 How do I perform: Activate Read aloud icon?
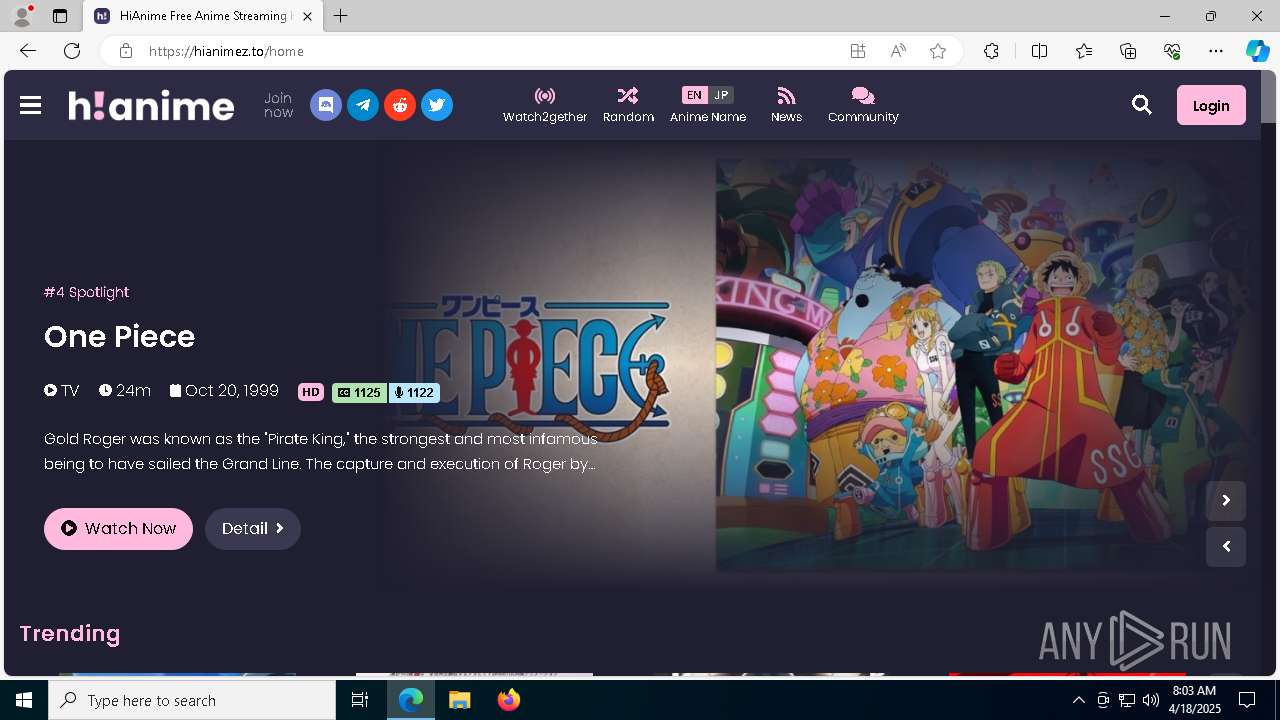pos(898,51)
